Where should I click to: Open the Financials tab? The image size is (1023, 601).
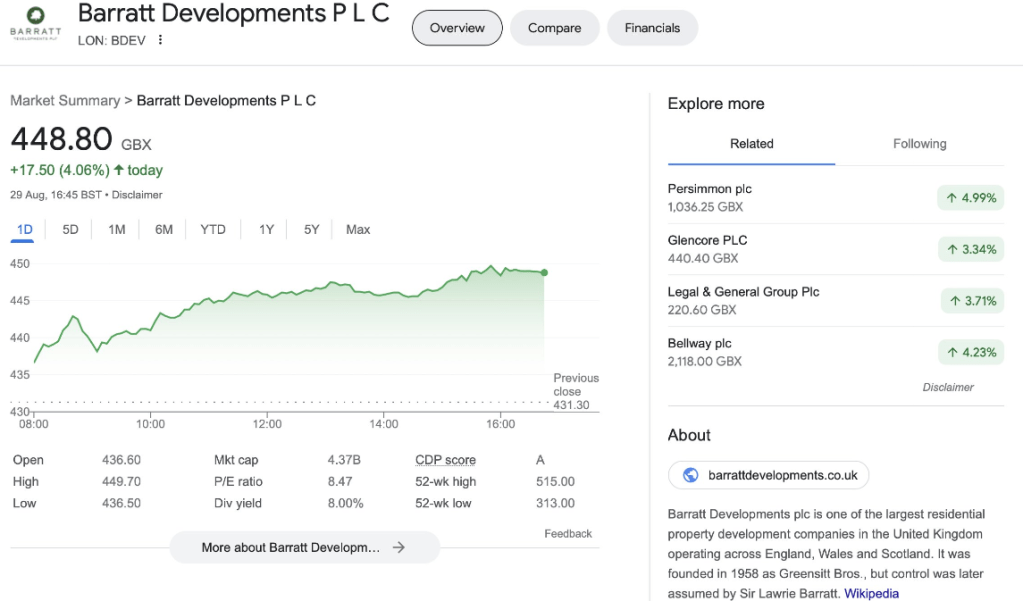click(652, 28)
